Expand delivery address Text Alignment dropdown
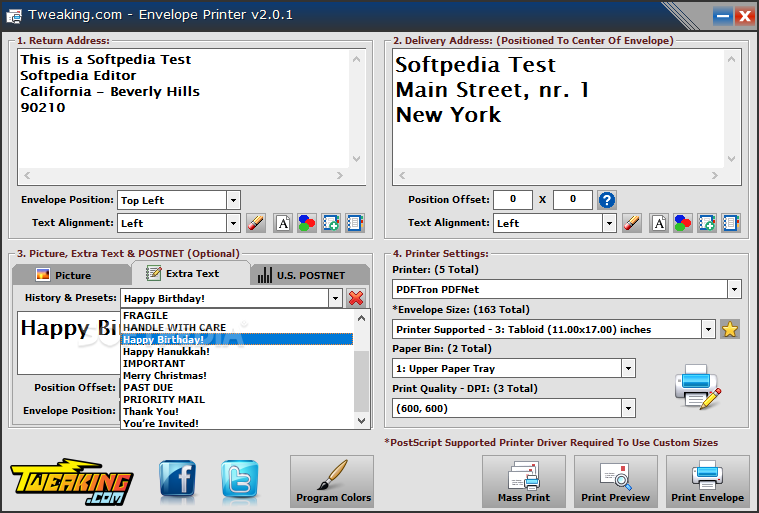This screenshot has height=513, width=759. [x=609, y=223]
